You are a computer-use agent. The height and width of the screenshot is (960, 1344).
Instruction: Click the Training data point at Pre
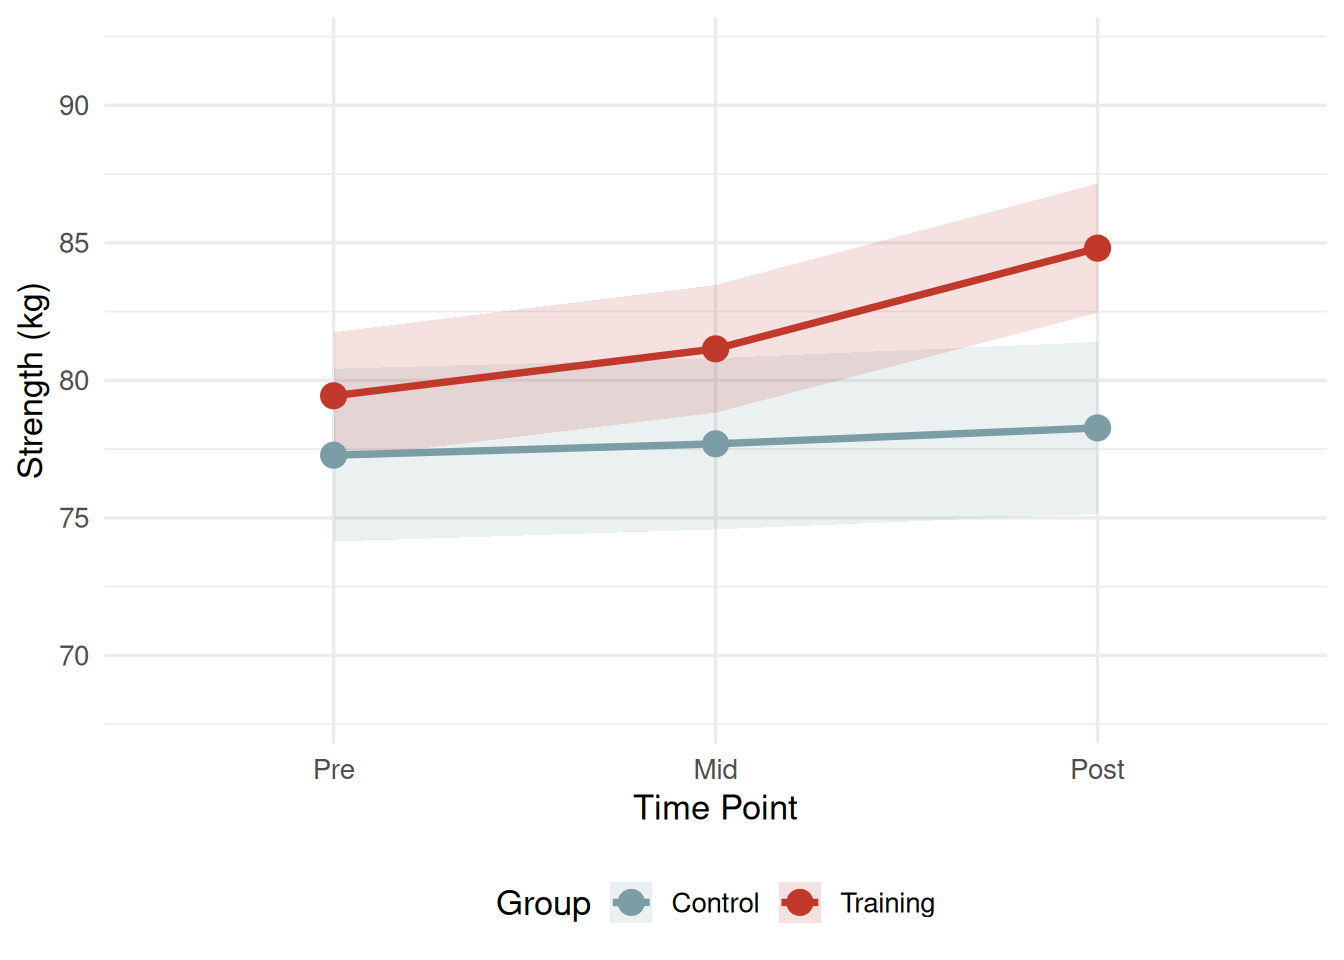(x=334, y=396)
